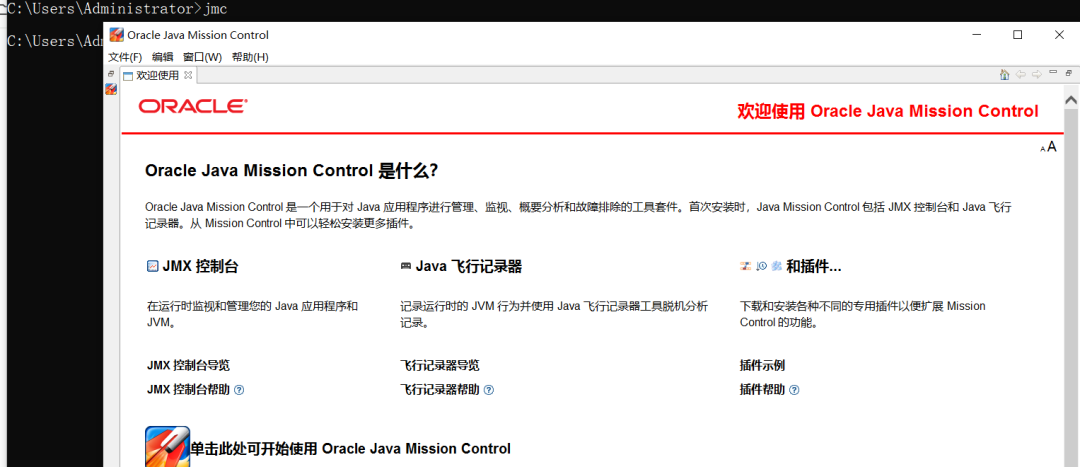This screenshot has height=467, width=1080.
Task: Close the 欢迎使用 tab
Action: (x=188, y=74)
